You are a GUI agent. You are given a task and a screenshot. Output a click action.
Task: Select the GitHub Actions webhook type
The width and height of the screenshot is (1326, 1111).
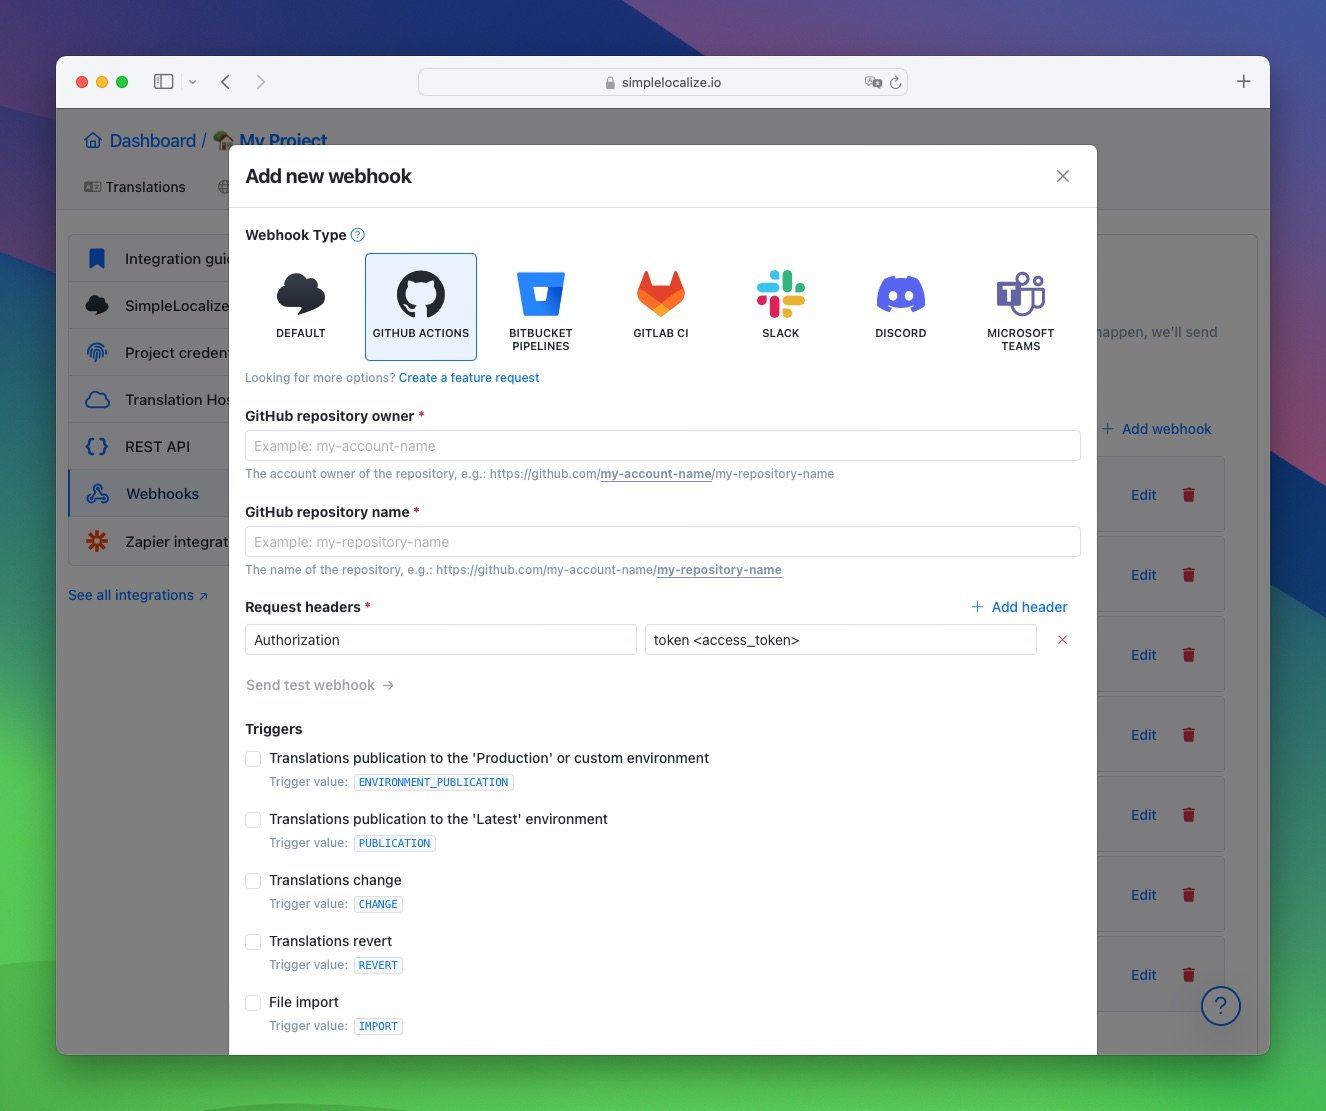coord(421,307)
